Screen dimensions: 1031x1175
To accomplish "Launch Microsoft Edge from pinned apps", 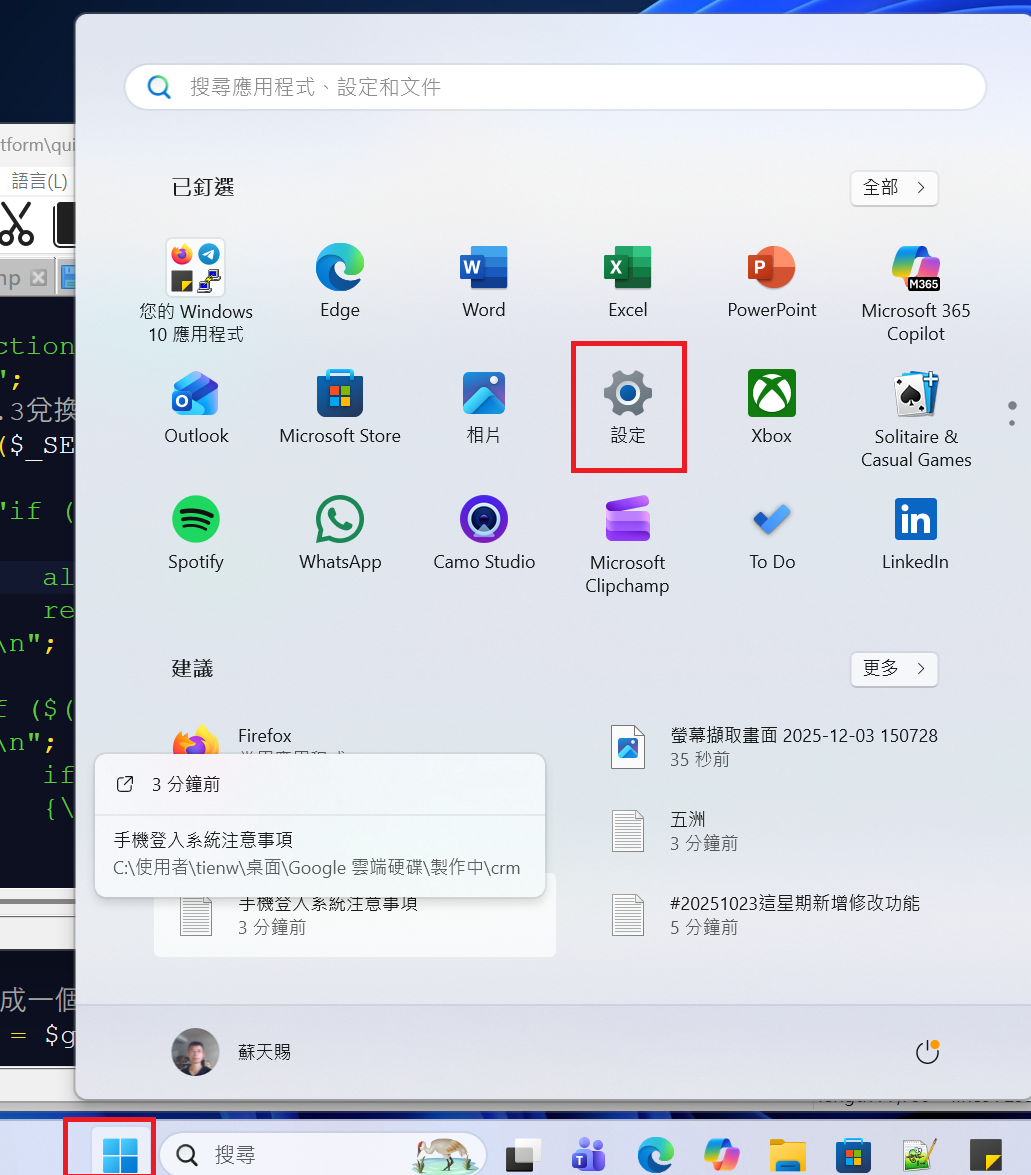I will coord(339,281).
